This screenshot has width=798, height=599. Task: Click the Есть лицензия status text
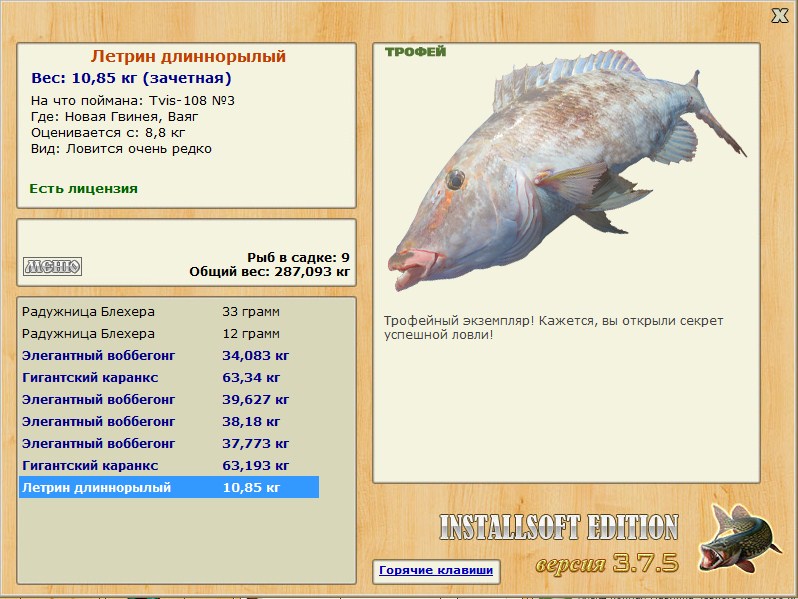[83, 188]
